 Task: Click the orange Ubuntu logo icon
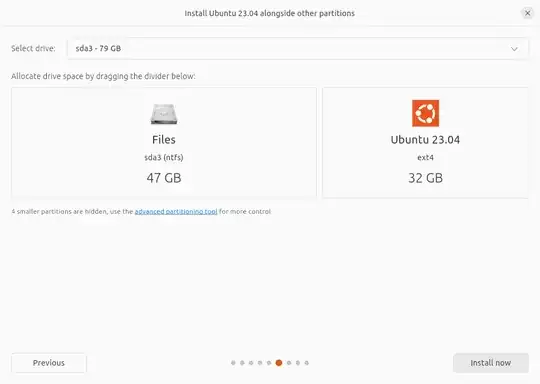425,113
